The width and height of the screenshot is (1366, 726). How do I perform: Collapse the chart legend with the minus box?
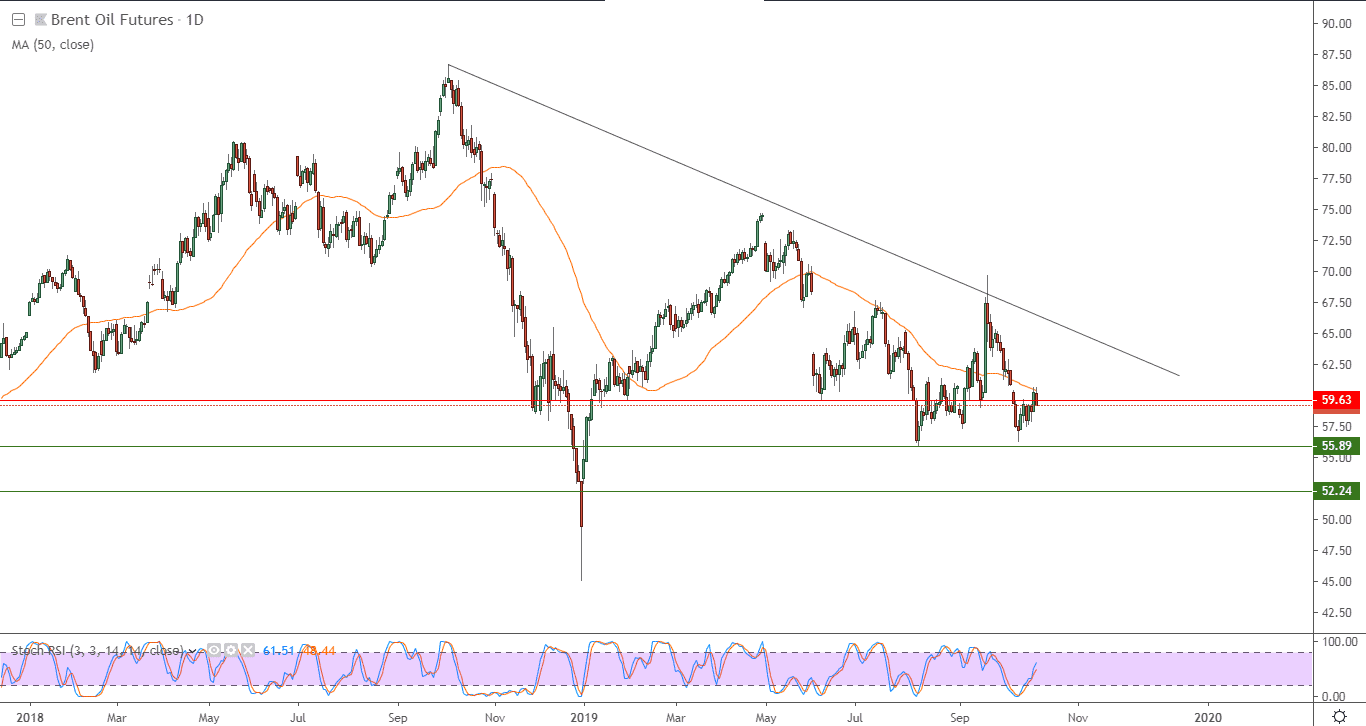pyautogui.click(x=18, y=19)
